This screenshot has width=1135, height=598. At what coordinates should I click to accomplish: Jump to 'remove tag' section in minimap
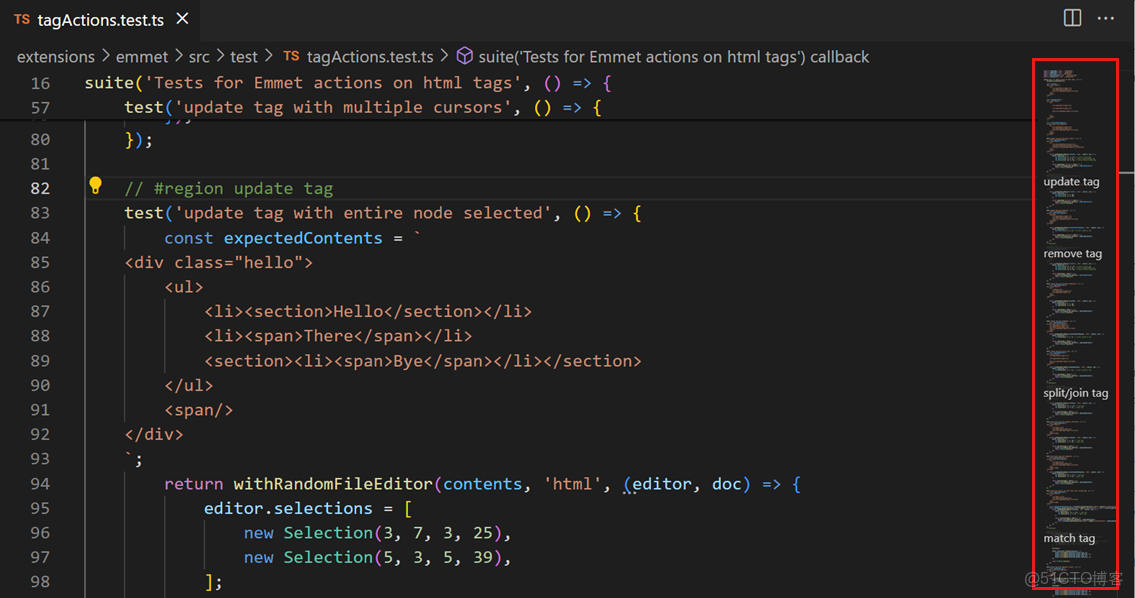[x=1072, y=254]
